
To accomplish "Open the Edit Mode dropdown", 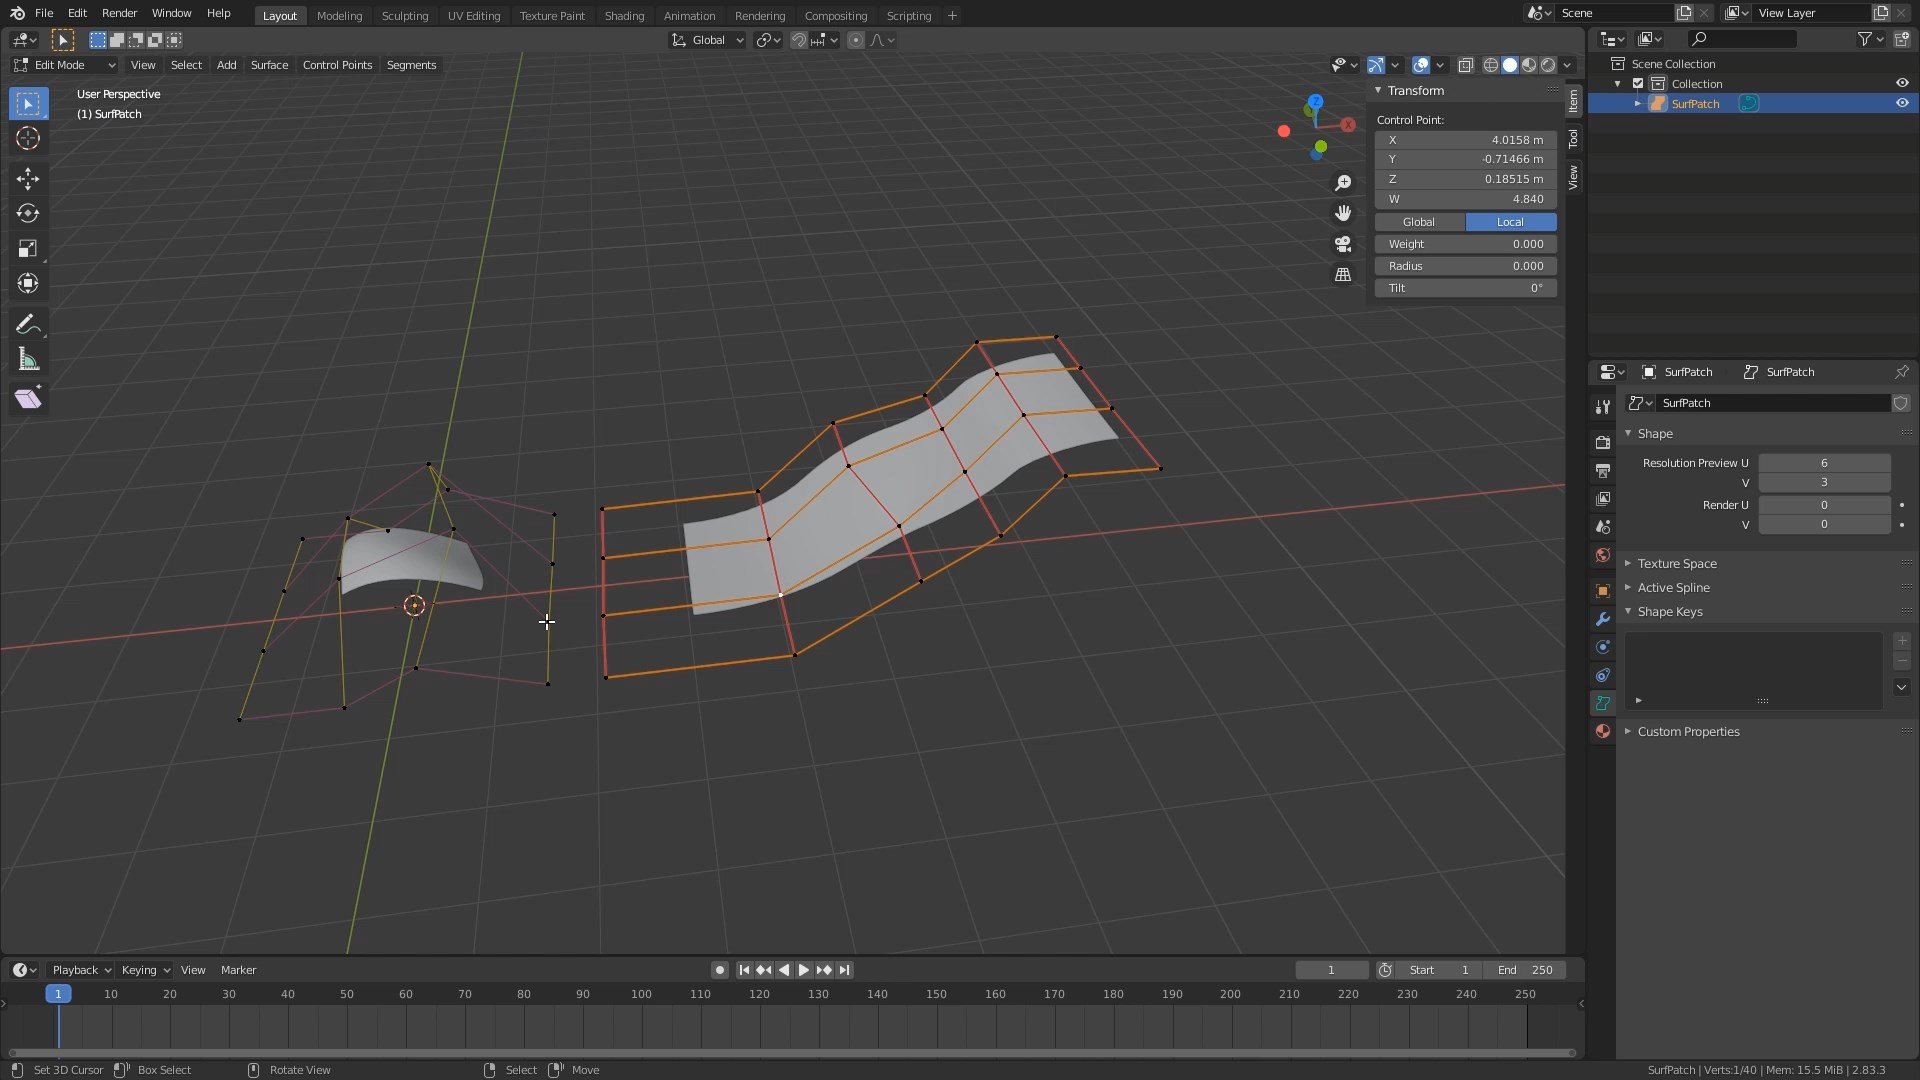I will click(65, 65).
